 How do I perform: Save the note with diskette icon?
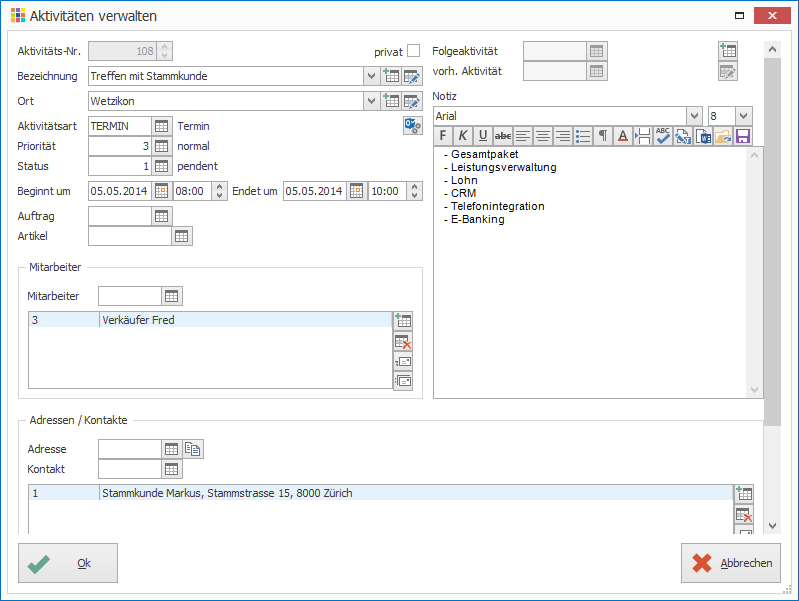[742, 136]
